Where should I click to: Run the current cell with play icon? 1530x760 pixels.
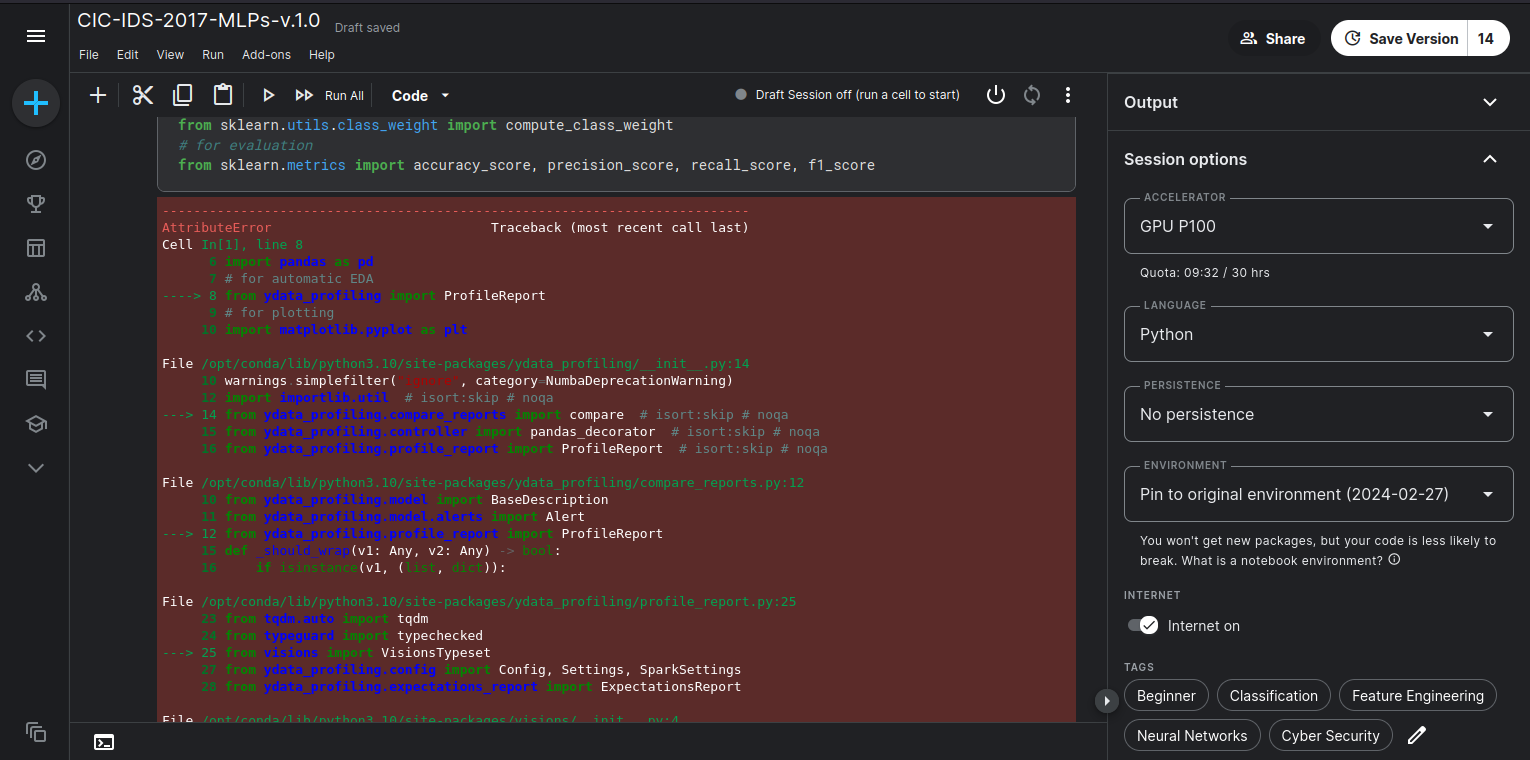pos(268,95)
